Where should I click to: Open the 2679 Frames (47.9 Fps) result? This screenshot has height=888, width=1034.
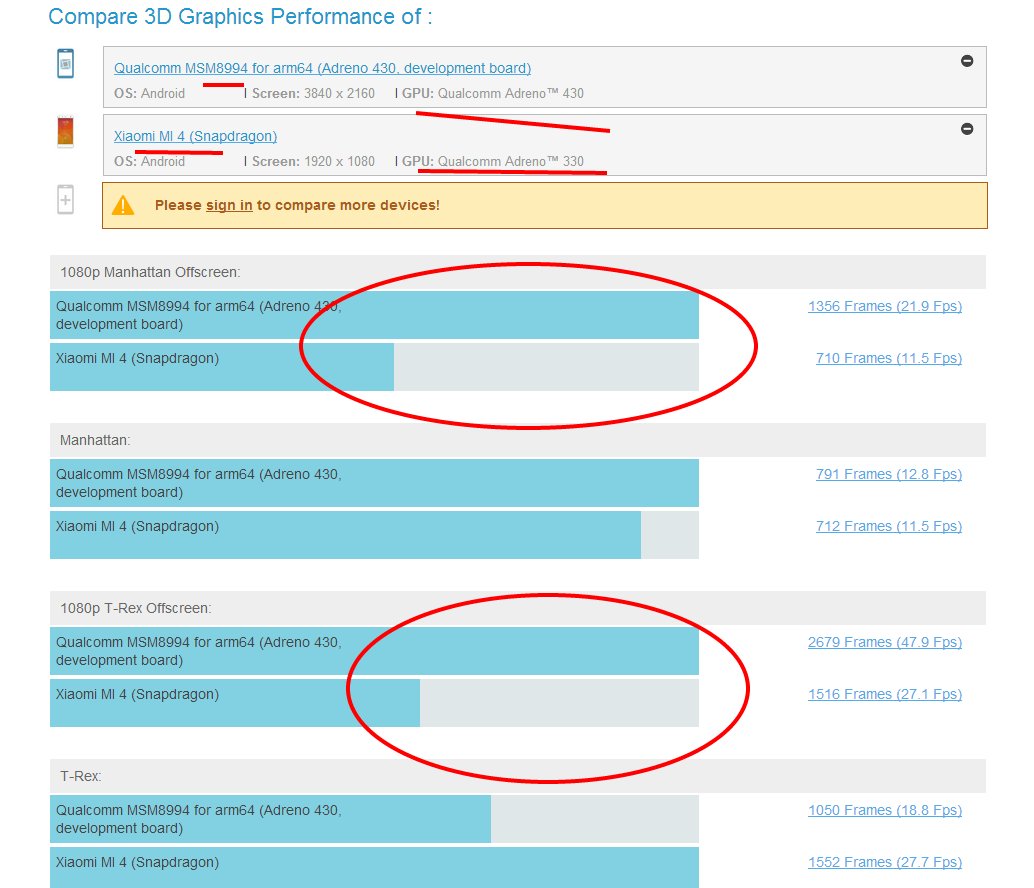click(884, 642)
